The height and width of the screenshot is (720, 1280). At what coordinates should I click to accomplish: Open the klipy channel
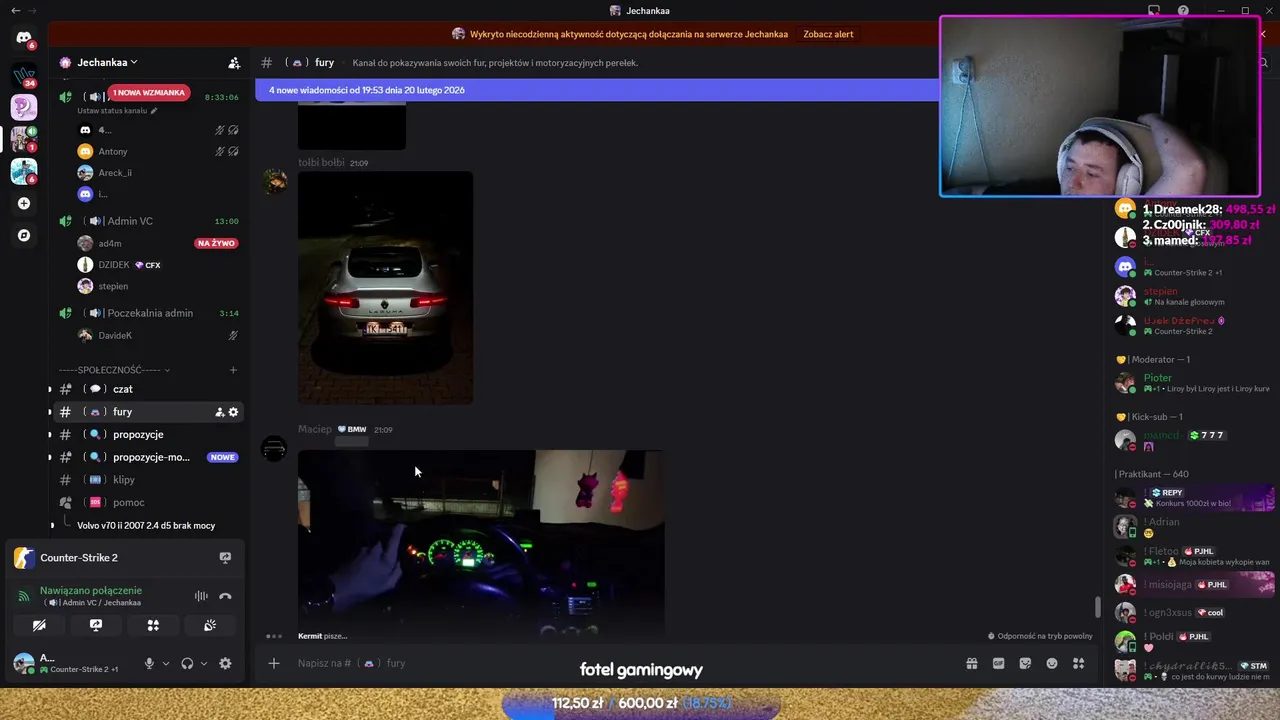point(148,480)
